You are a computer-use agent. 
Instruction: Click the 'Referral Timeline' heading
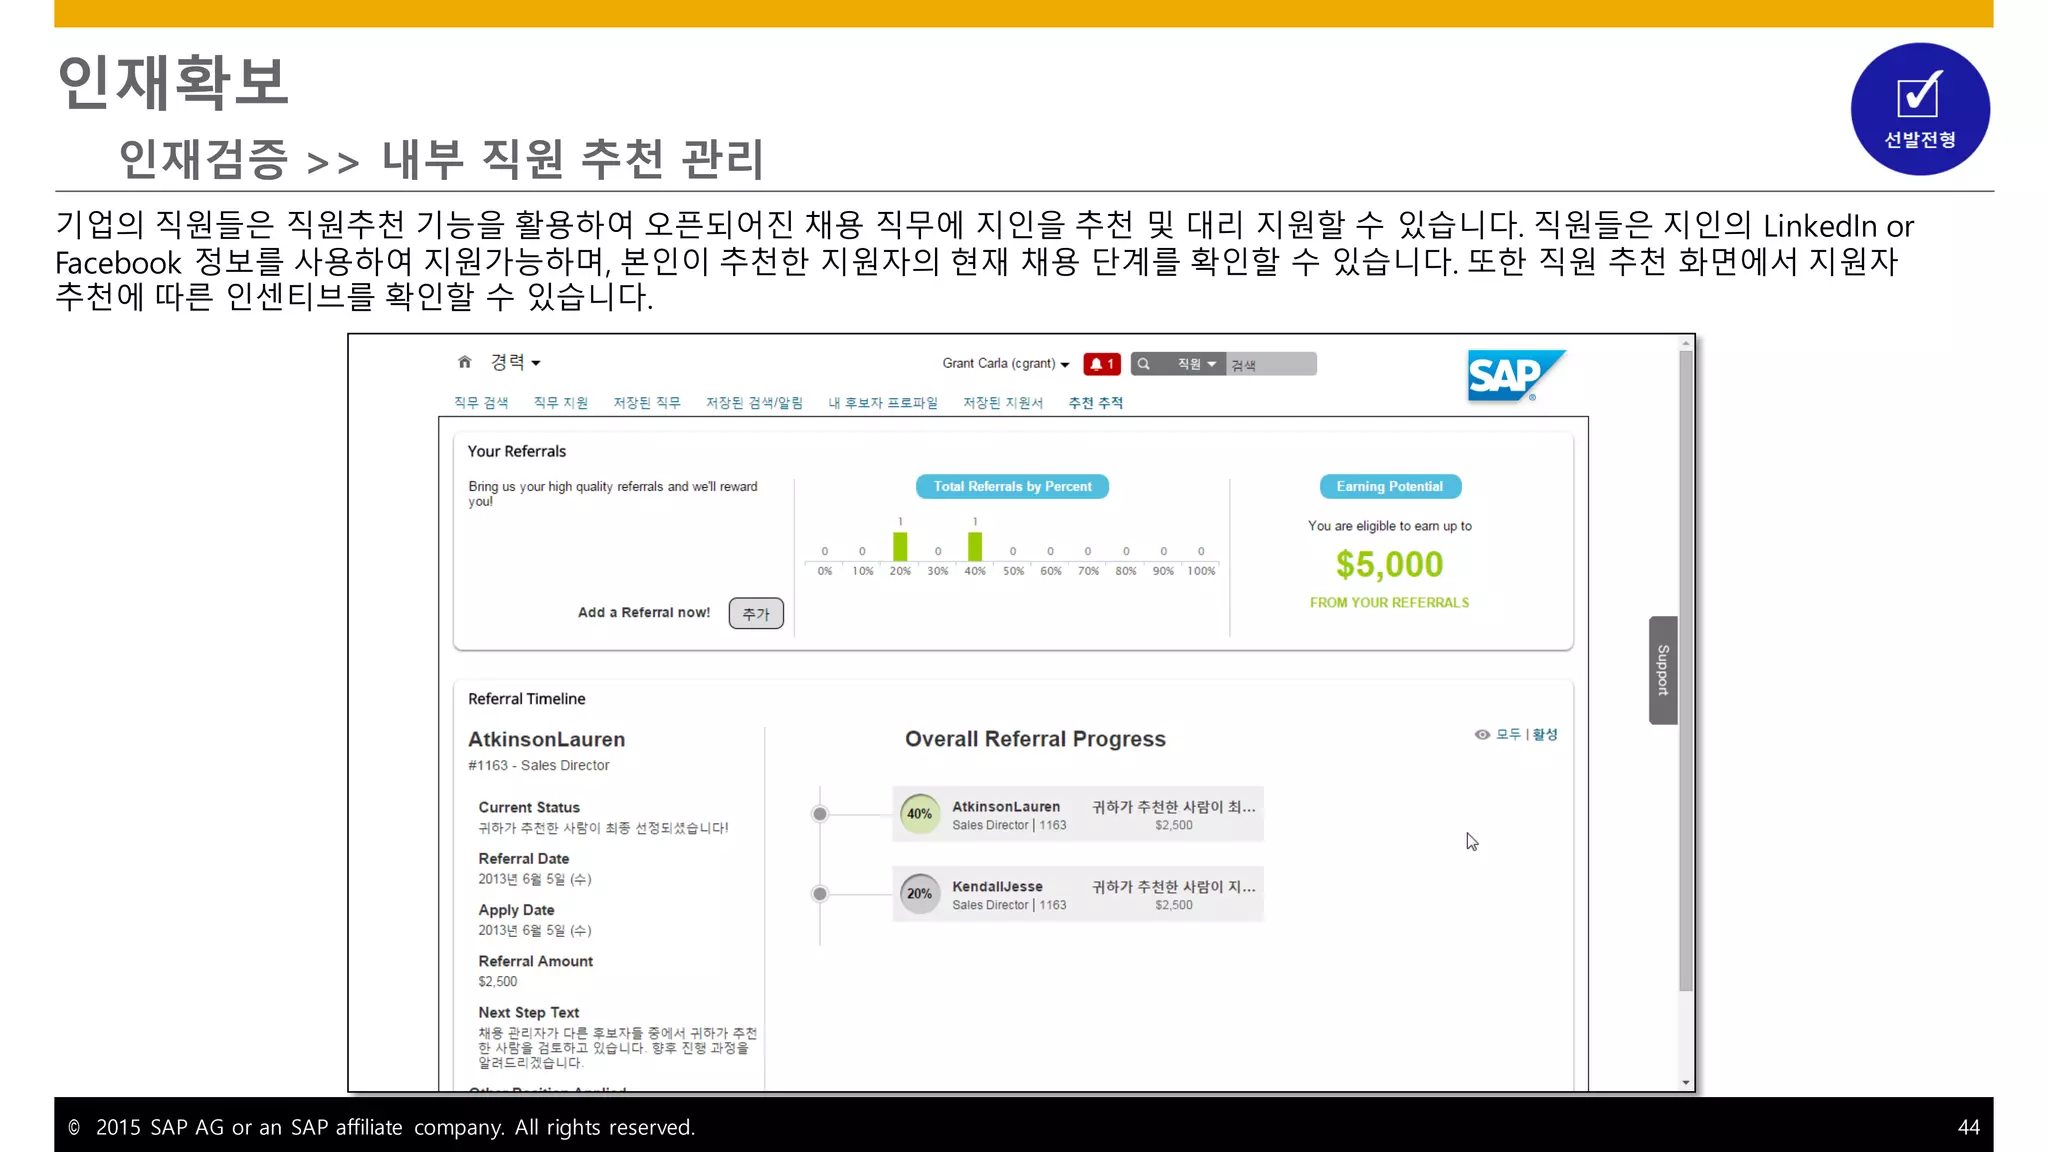(527, 699)
